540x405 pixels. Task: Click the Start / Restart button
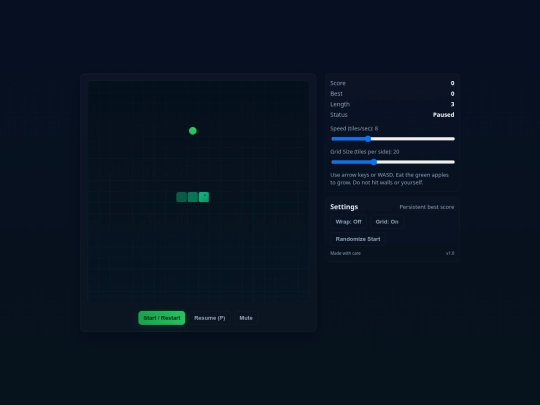point(162,318)
